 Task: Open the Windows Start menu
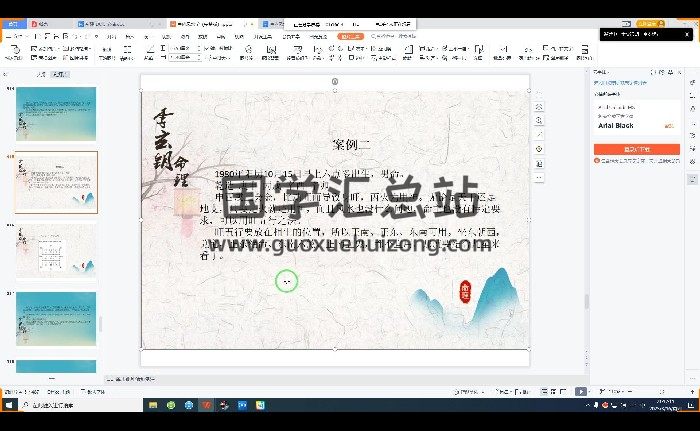pyautogui.click(x=8, y=405)
